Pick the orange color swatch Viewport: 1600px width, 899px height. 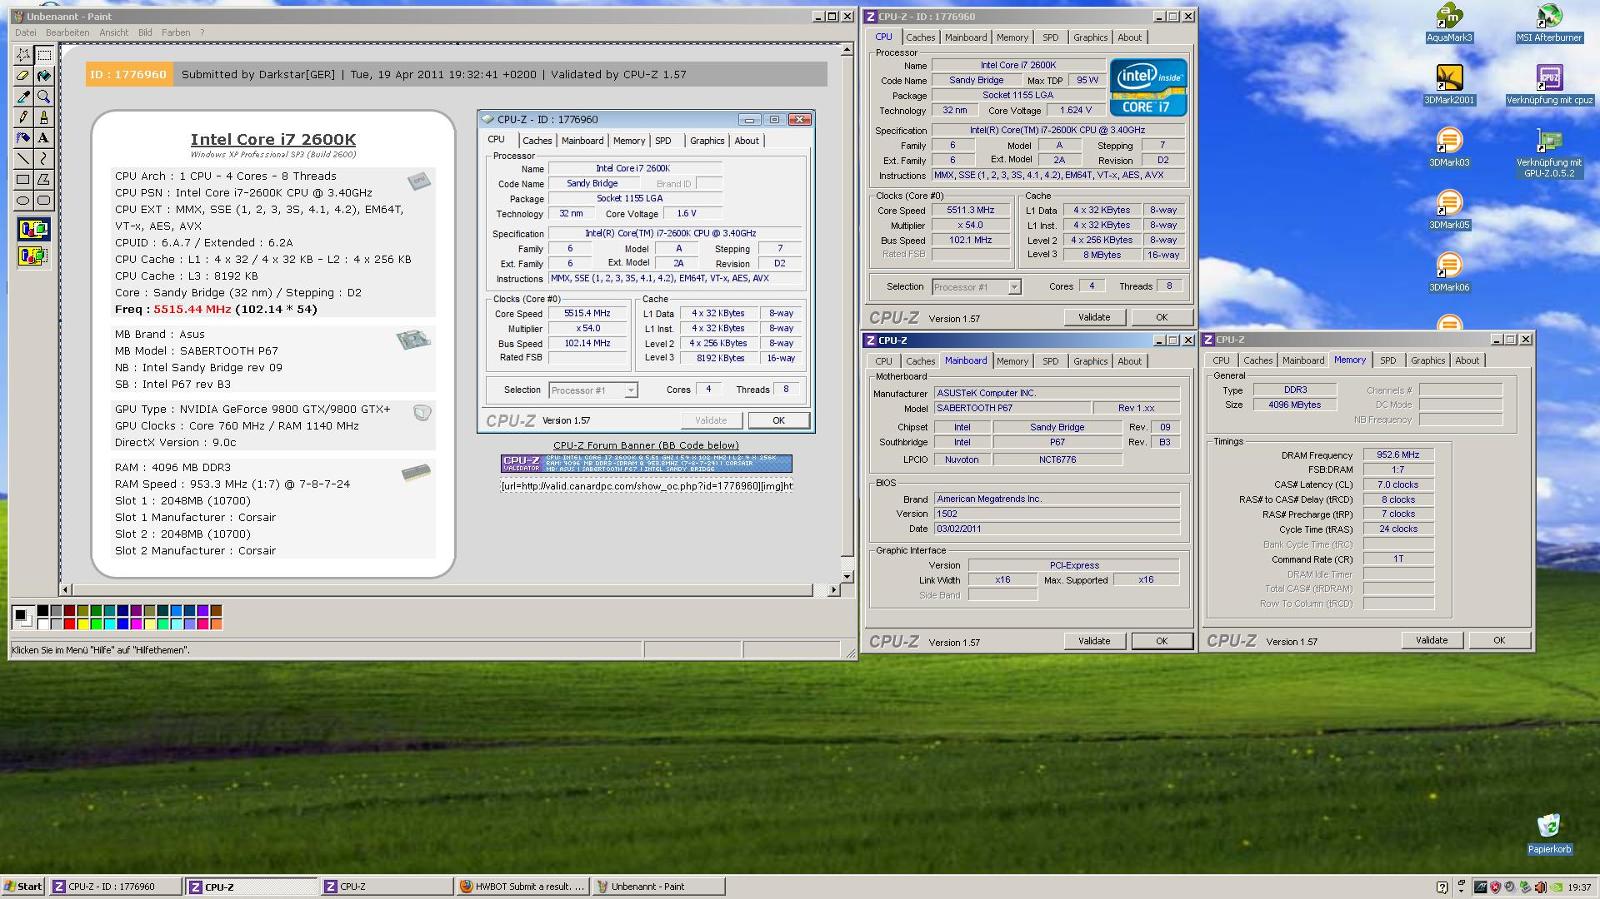point(216,624)
